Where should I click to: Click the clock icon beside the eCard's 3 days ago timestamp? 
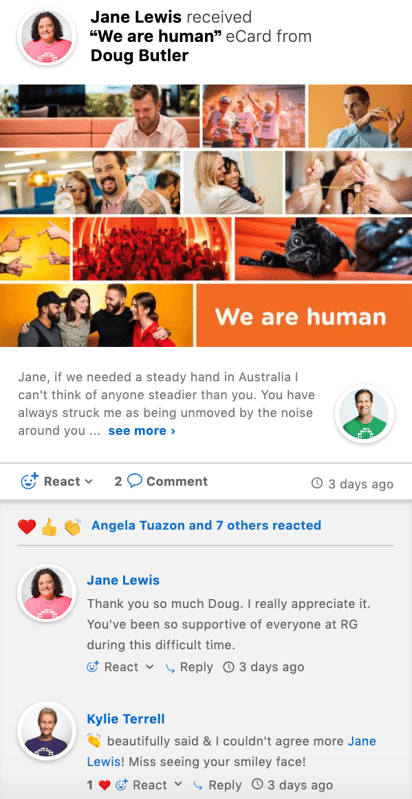[317, 483]
